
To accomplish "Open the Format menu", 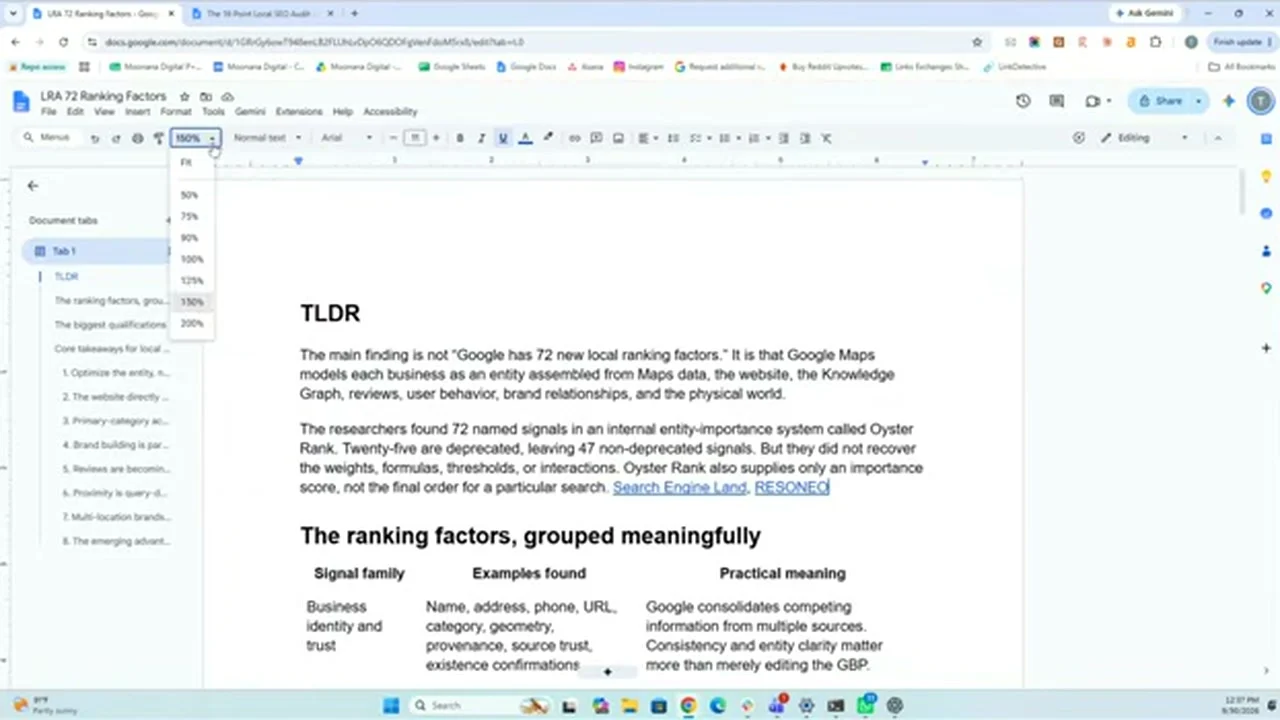I will (x=175, y=112).
